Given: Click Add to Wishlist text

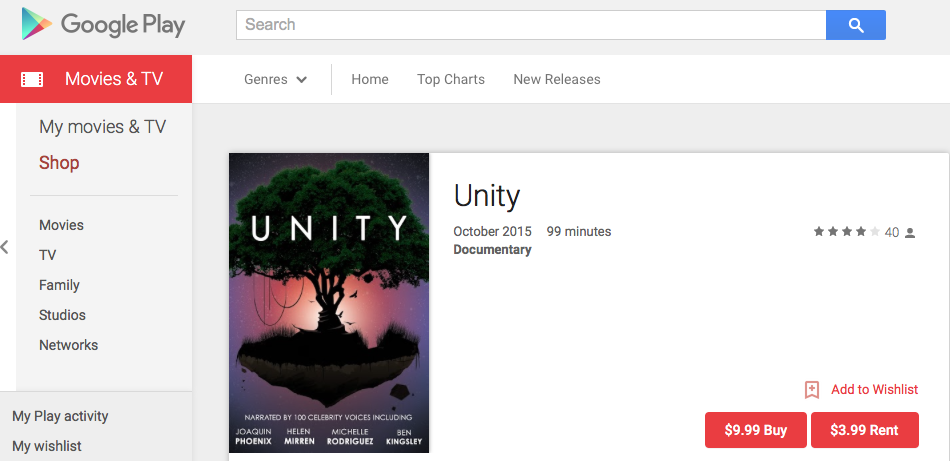Looking at the screenshot, I should (x=874, y=390).
